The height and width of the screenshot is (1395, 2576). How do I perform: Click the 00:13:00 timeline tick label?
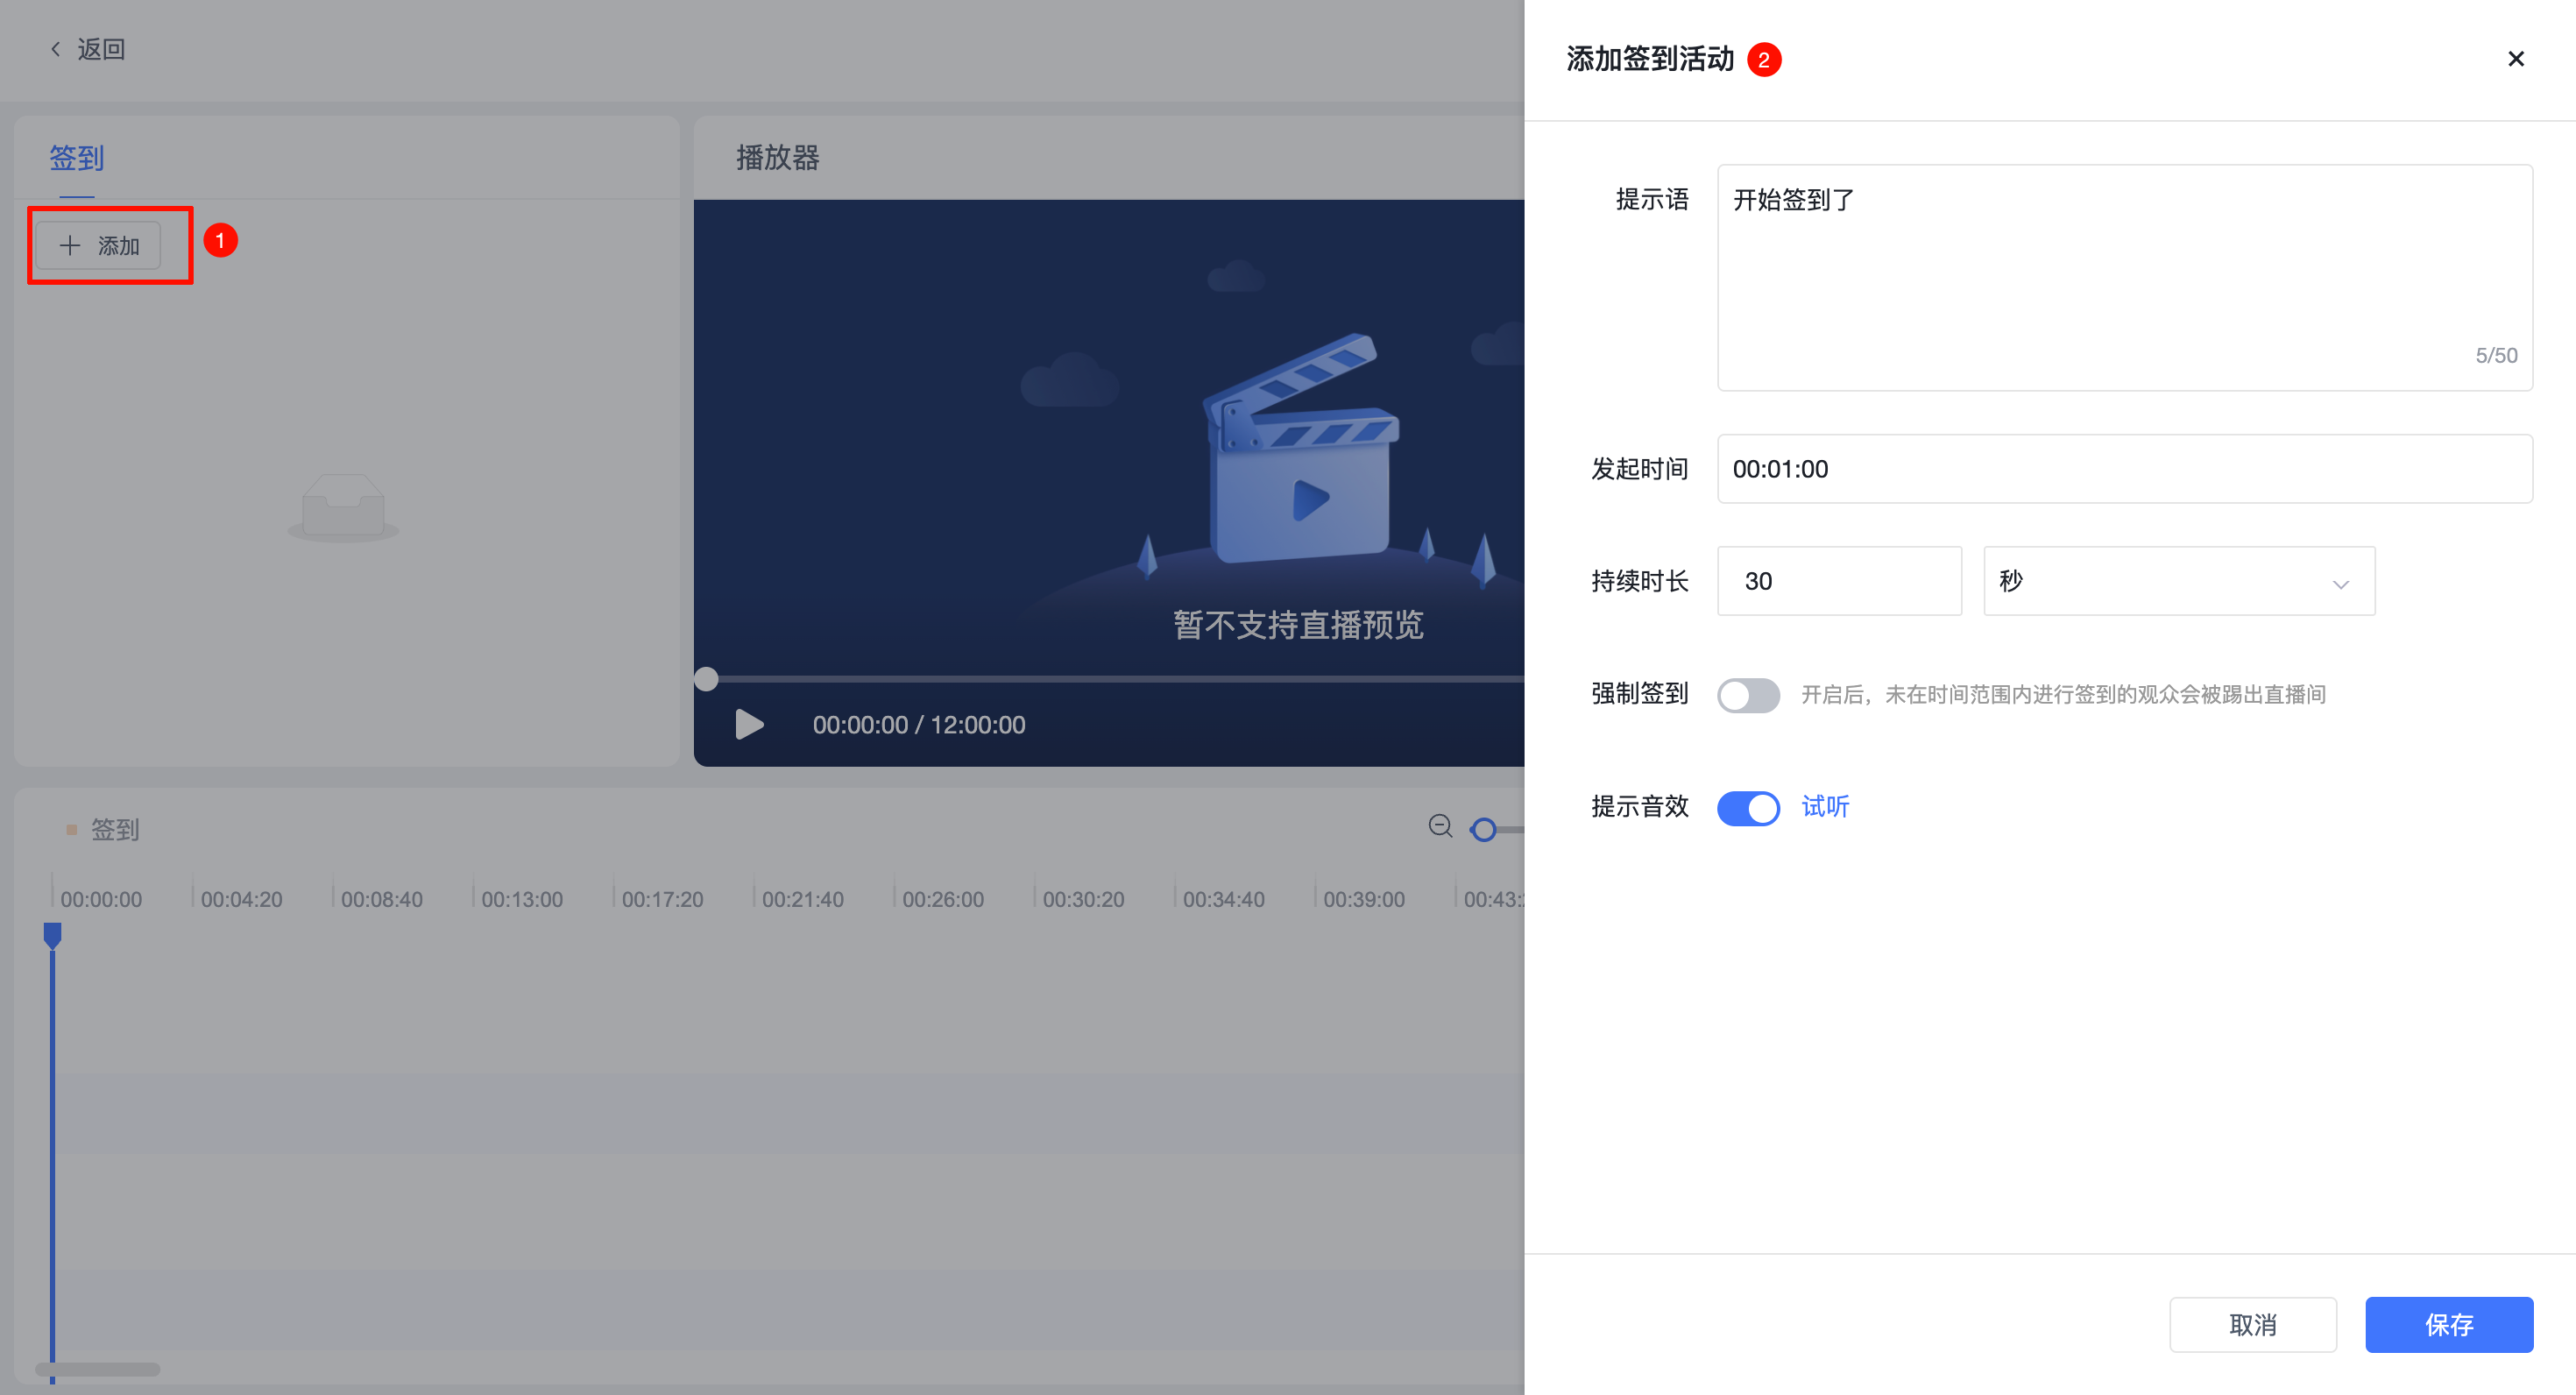[522, 899]
